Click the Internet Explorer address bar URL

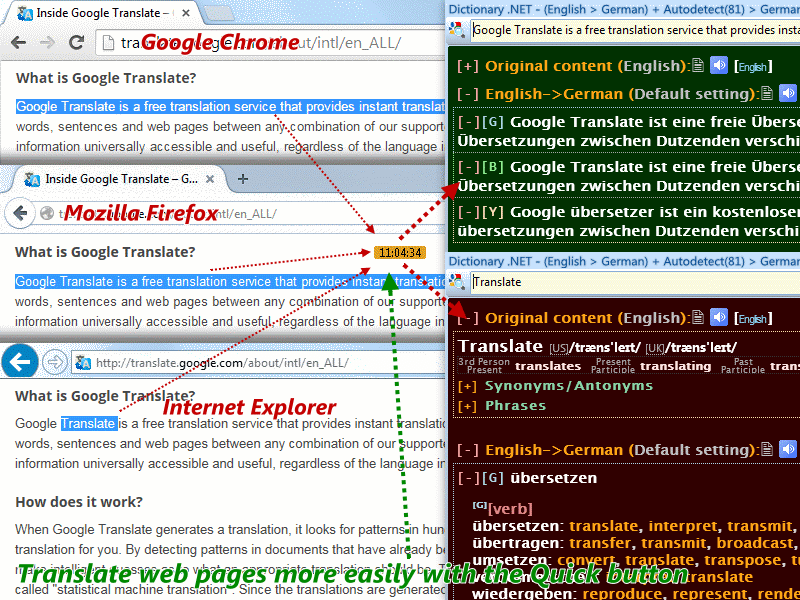click(x=222, y=363)
